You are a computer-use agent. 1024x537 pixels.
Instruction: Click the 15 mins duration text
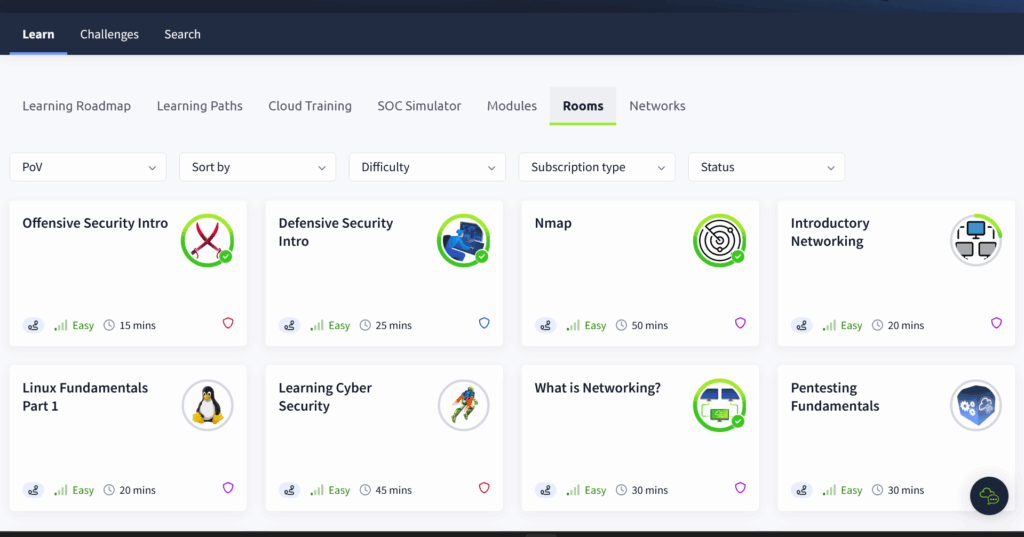tap(137, 325)
